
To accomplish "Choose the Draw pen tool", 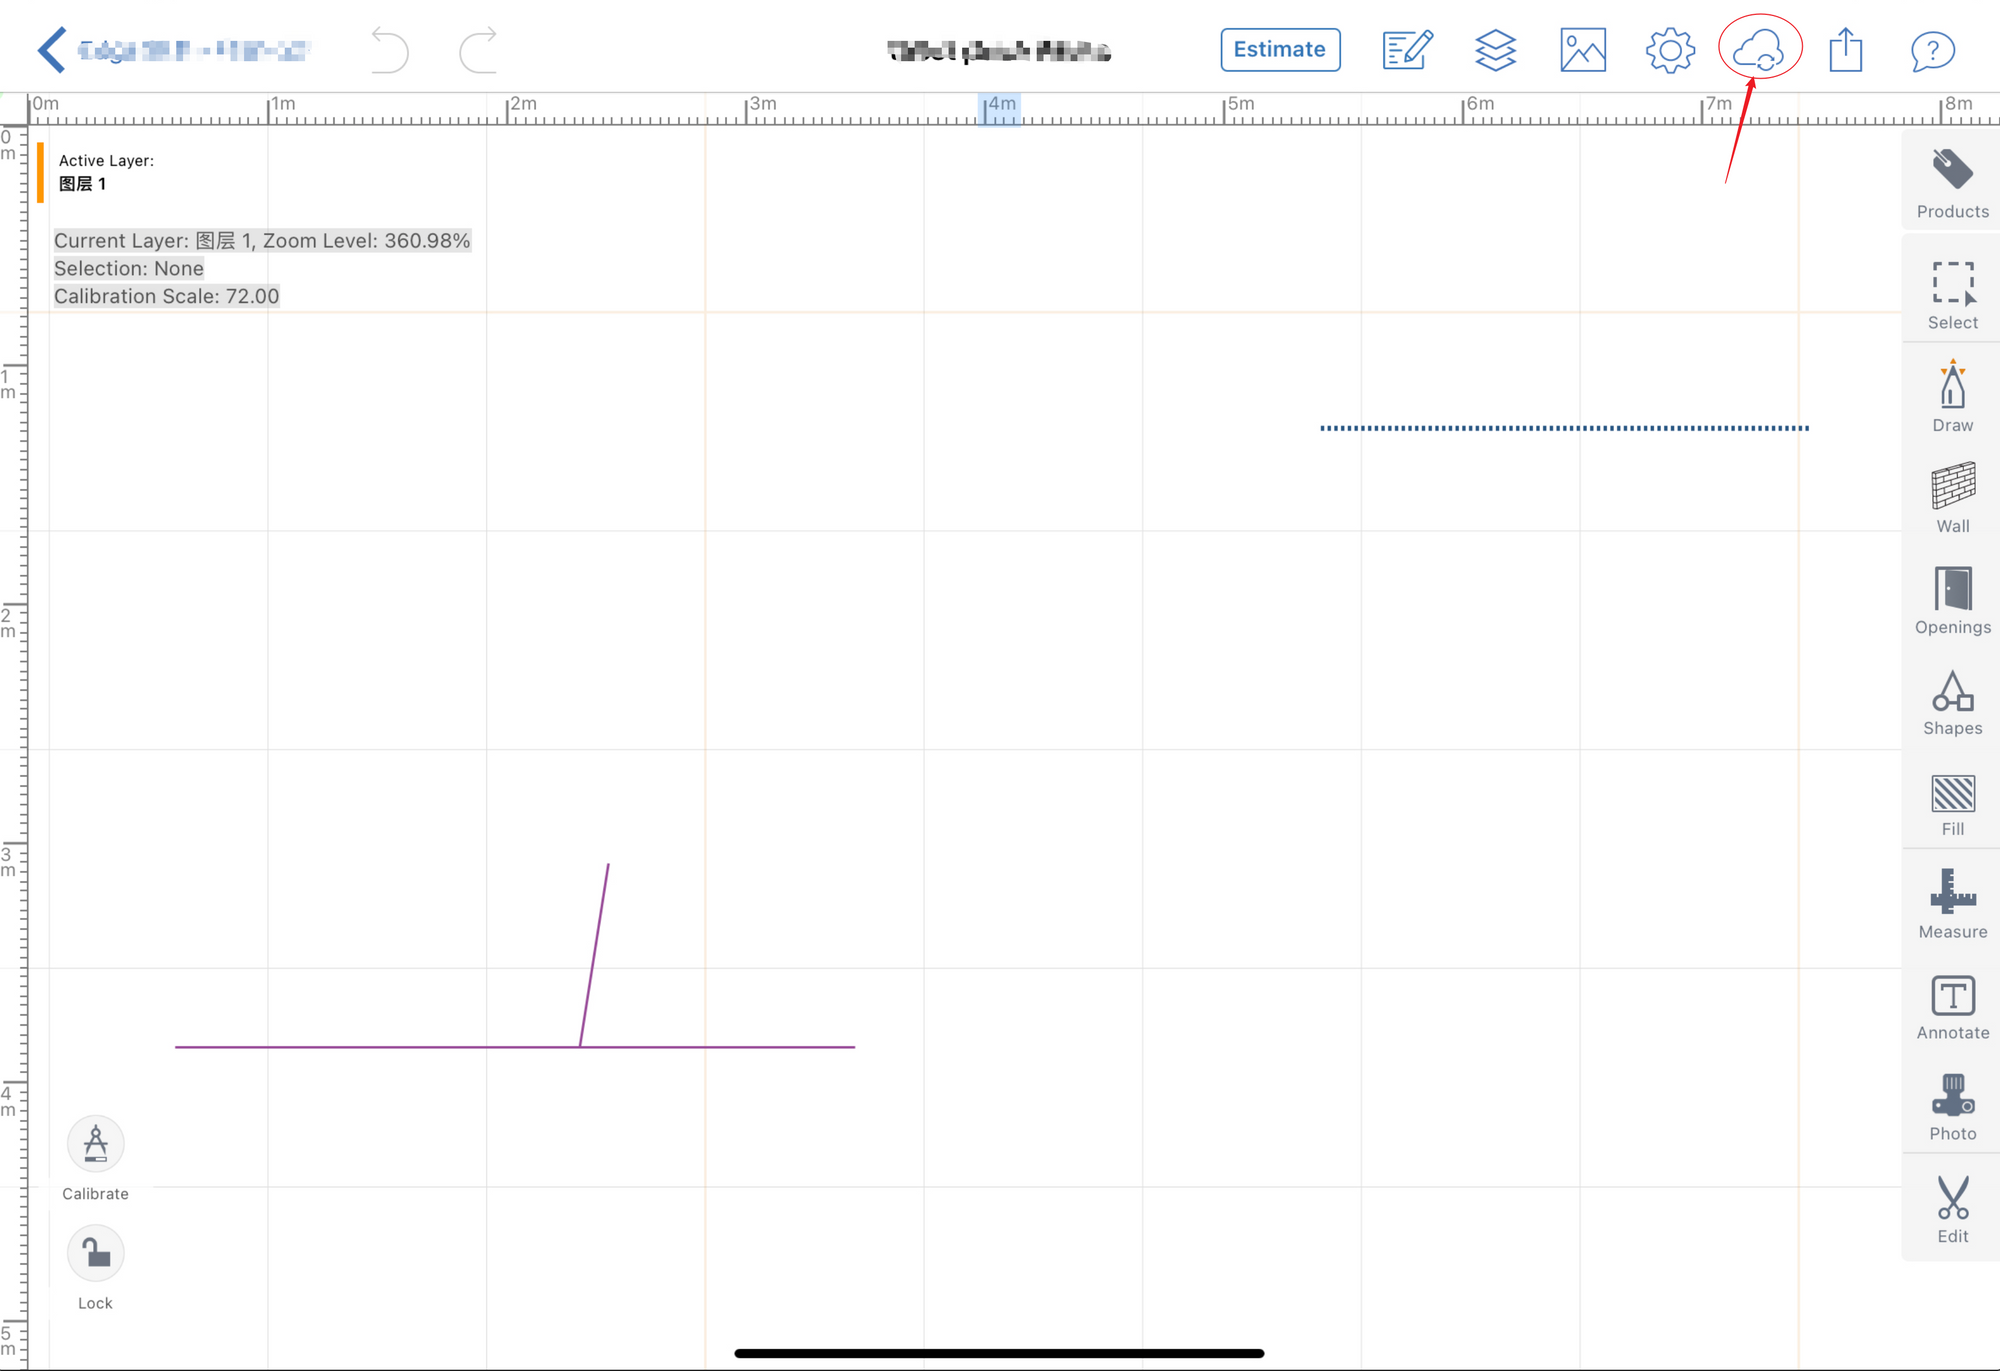I will [x=1952, y=396].
